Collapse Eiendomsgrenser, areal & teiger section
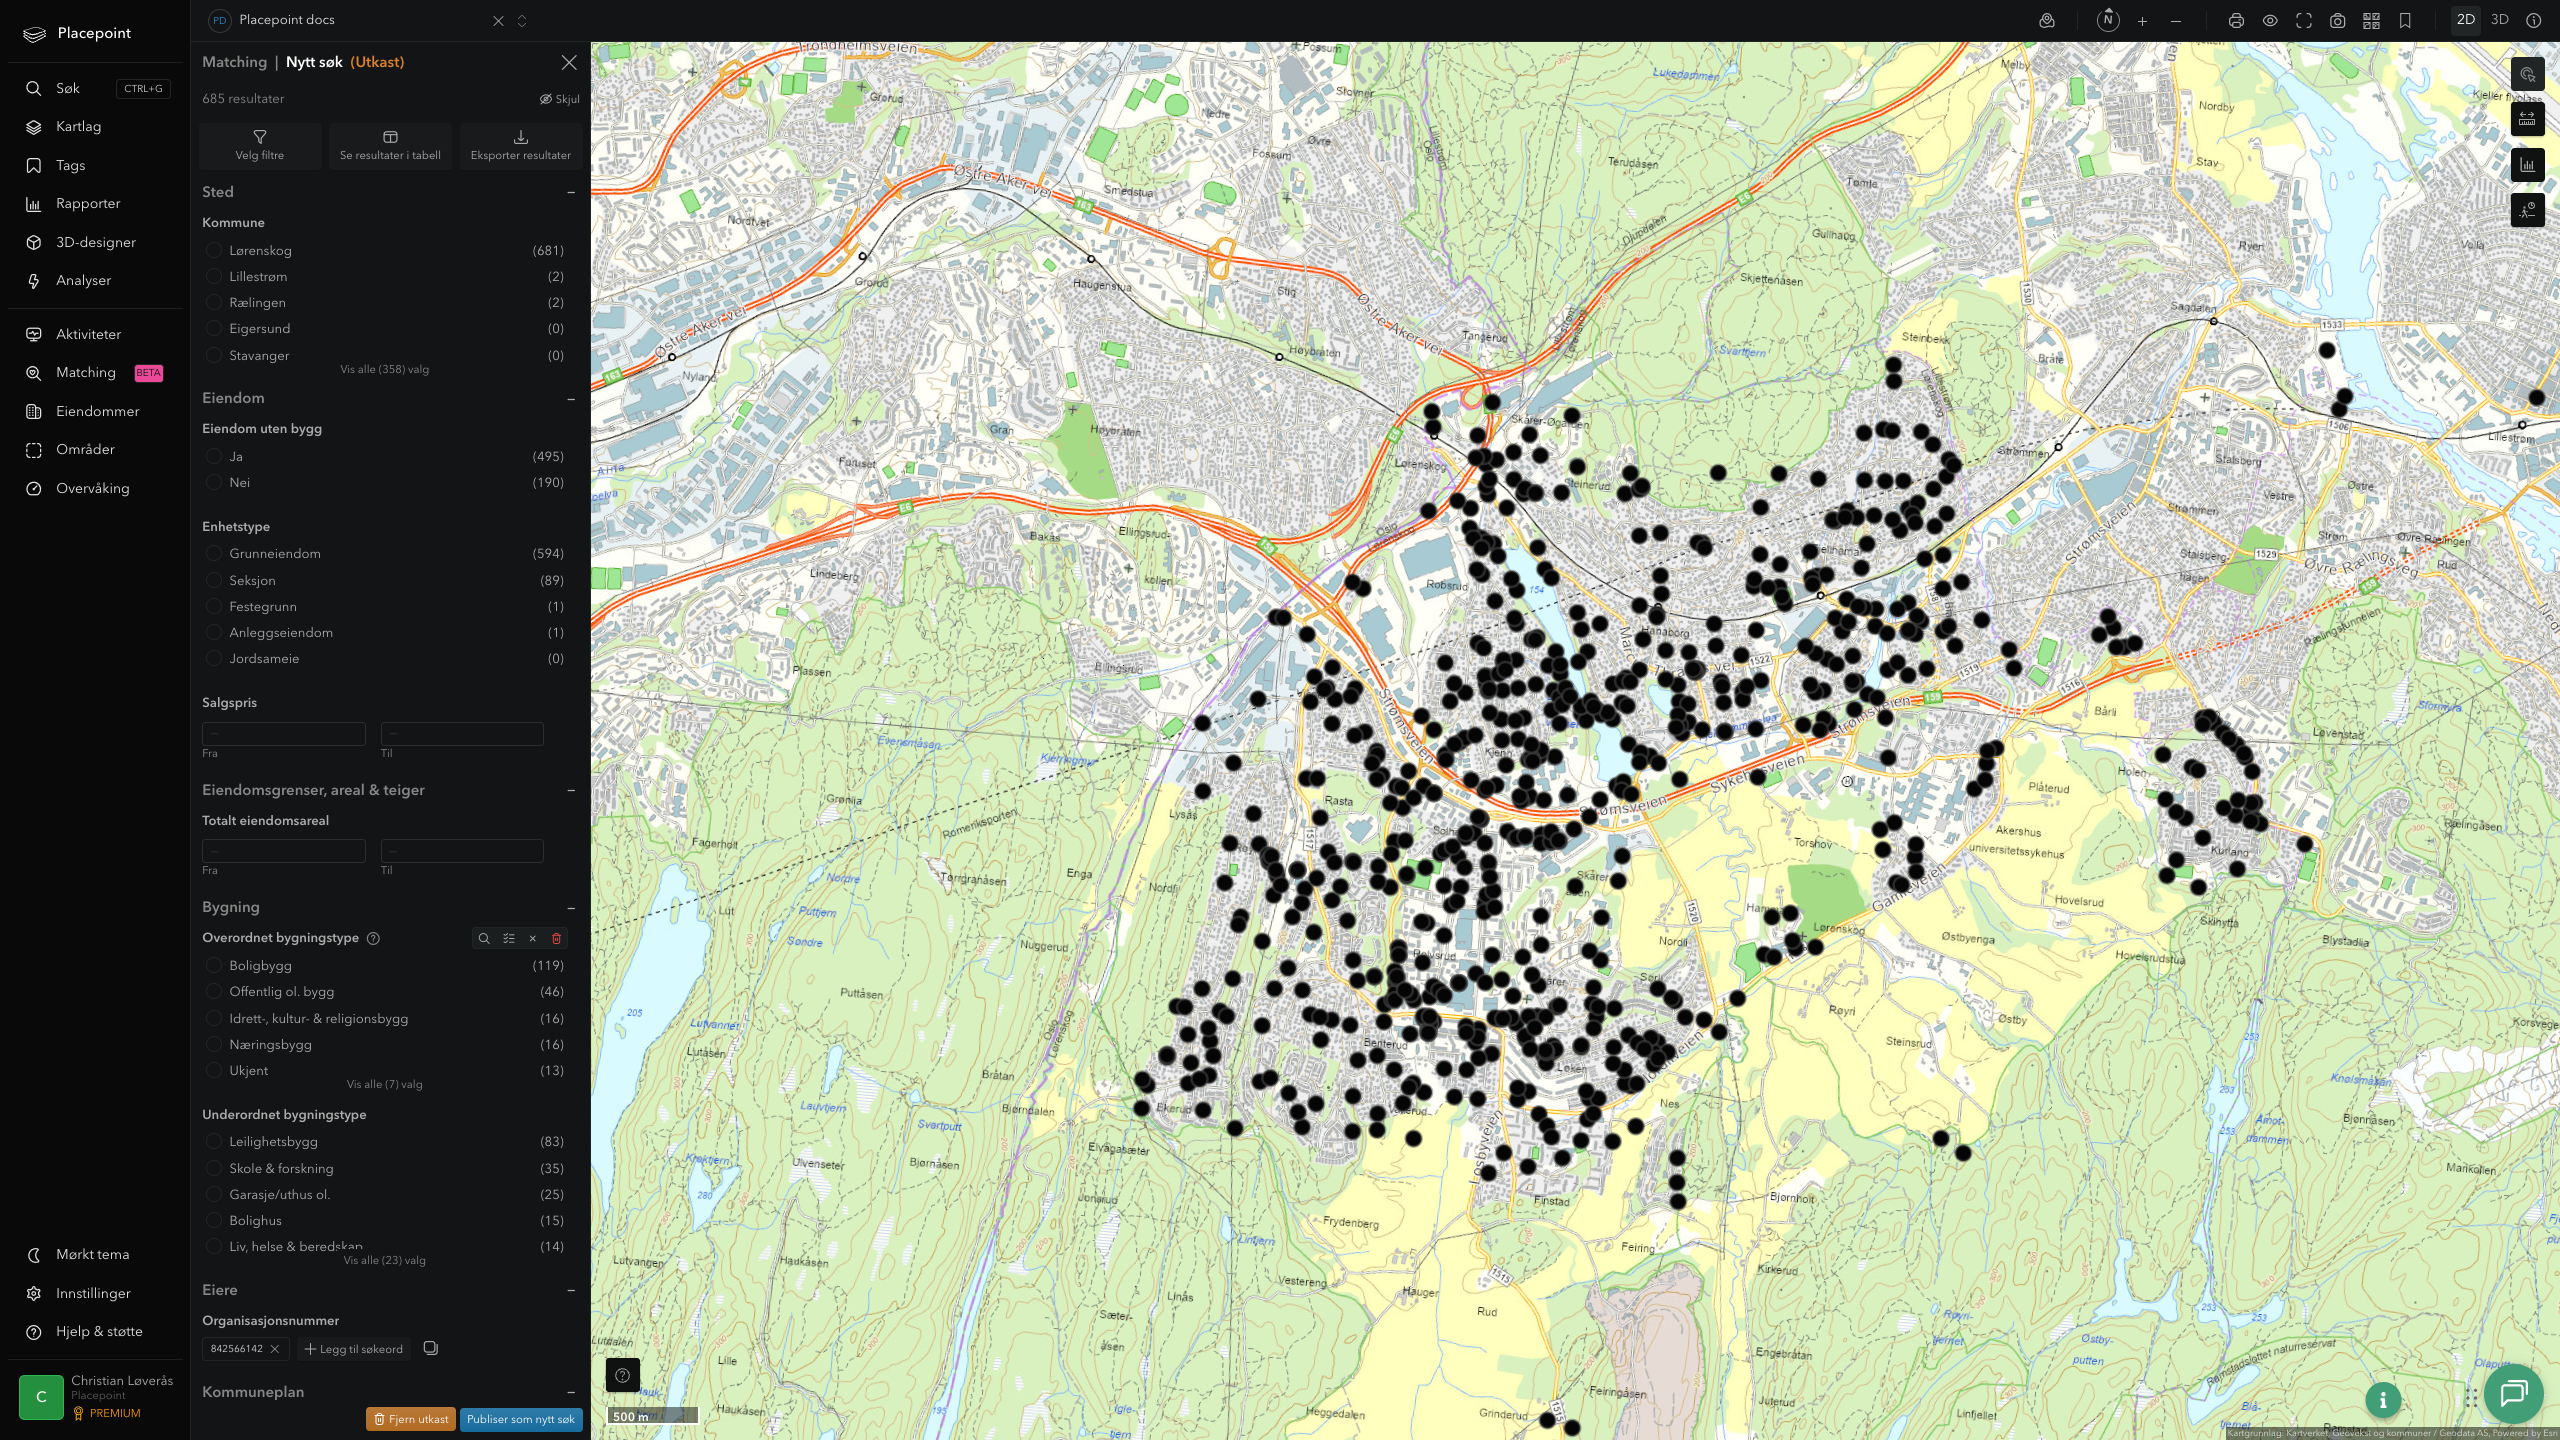2560x1440 pixels. [x=571, y=790]
